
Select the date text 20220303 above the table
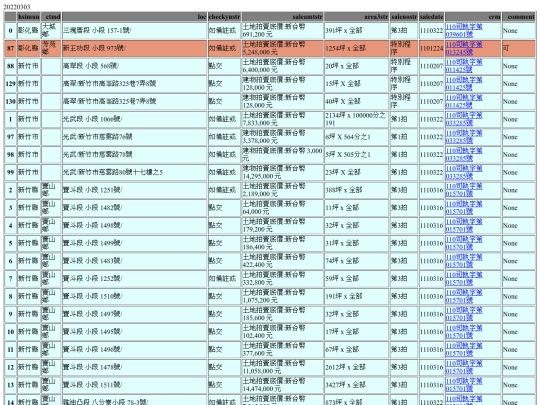click(17, 7)
